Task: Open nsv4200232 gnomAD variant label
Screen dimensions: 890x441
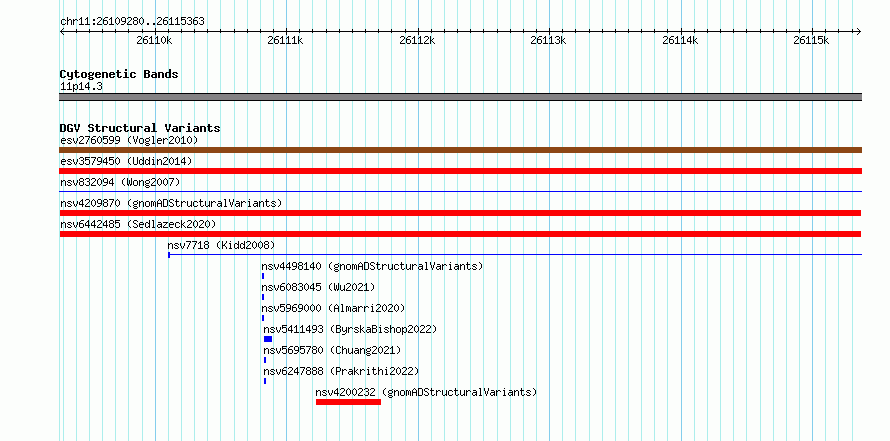Action: pos(426,392)
